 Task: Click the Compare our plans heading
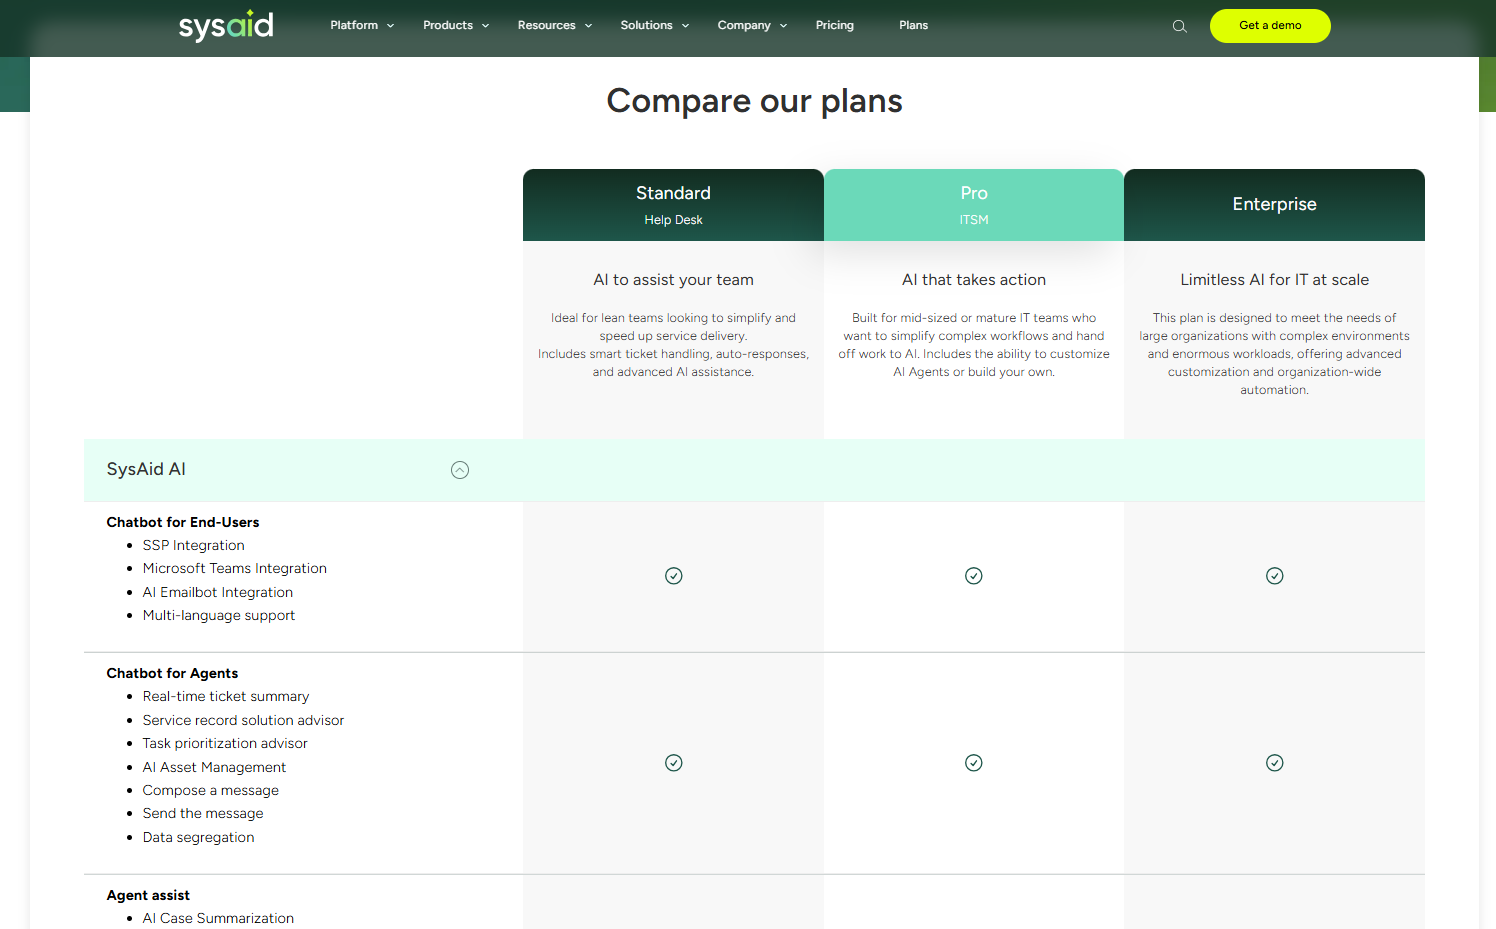point(754,101)
